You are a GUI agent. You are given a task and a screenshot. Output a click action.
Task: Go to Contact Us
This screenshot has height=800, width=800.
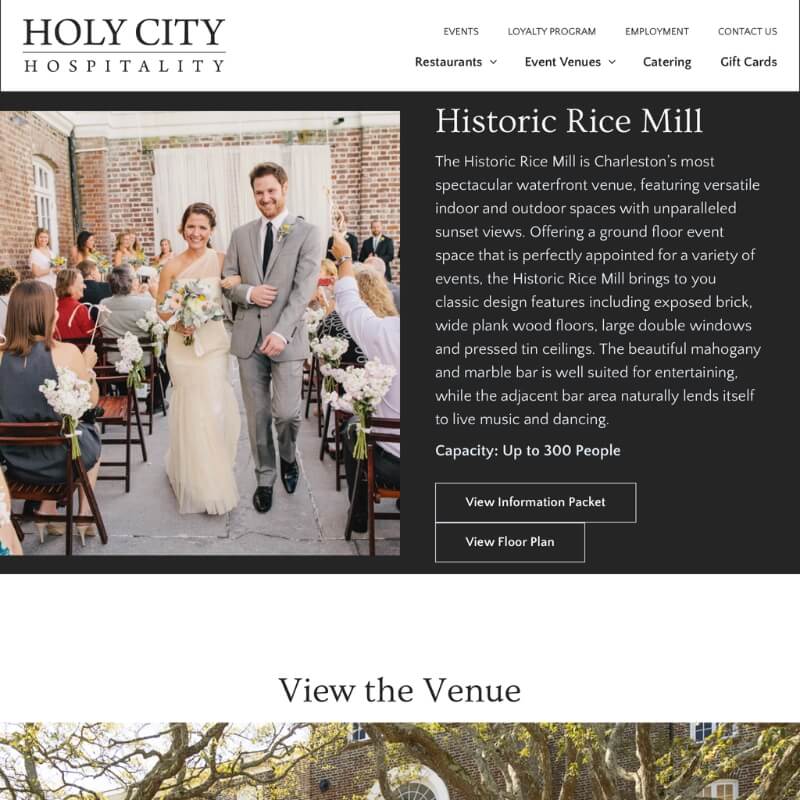(x=747, y=32)
